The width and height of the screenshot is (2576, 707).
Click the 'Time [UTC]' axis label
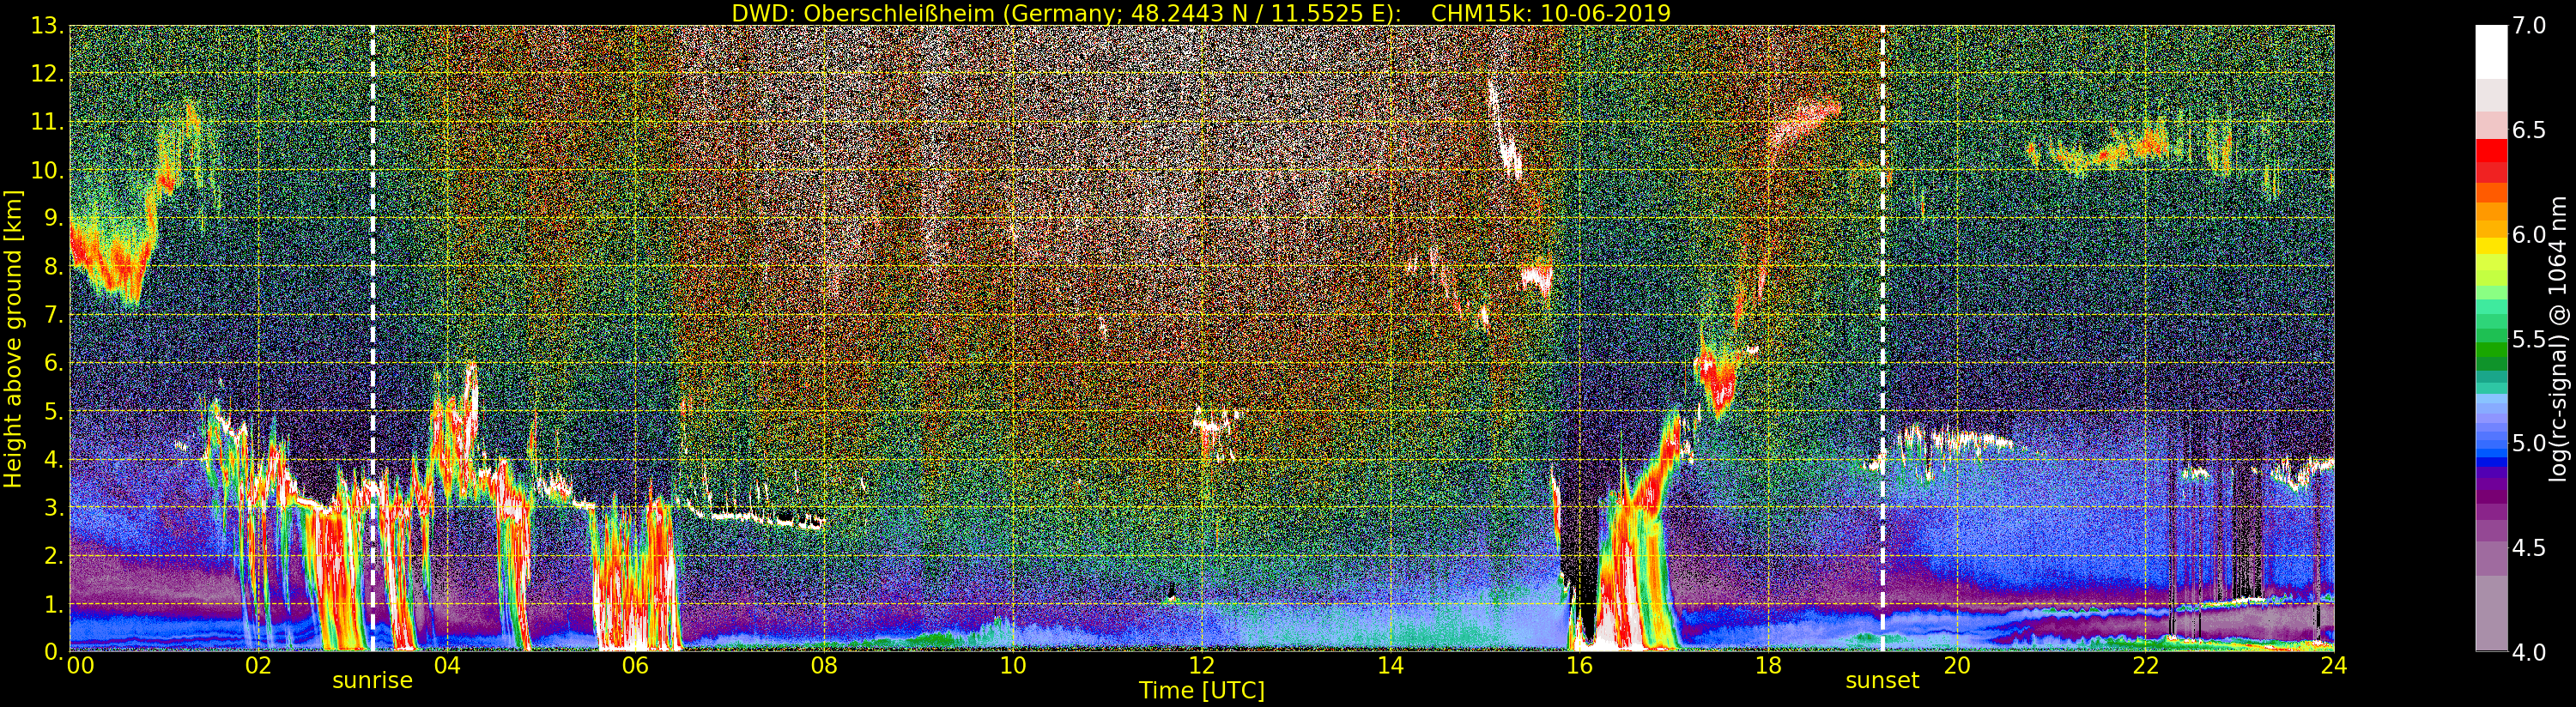click(x=1202, y=691)
